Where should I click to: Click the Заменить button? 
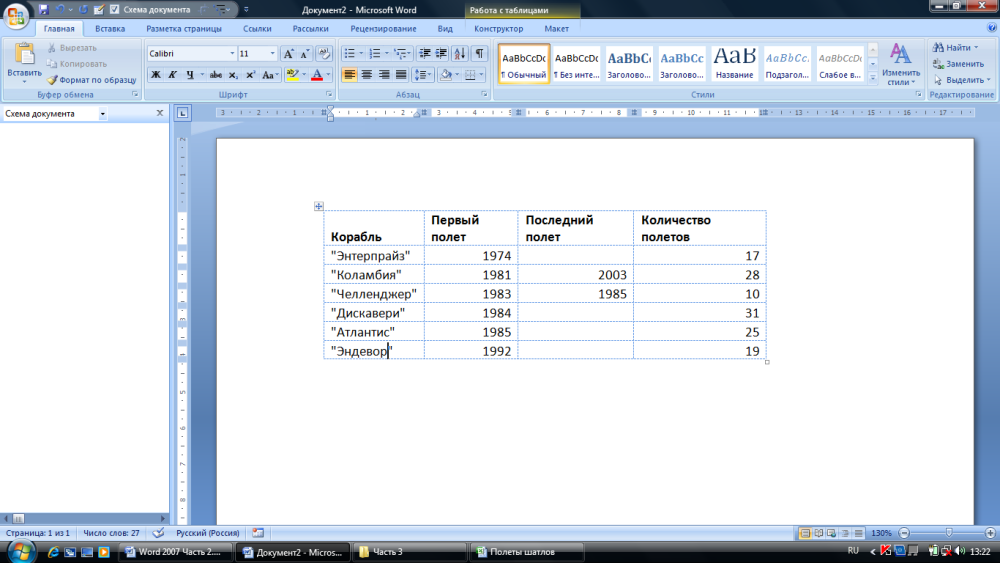tap(959, 64)
